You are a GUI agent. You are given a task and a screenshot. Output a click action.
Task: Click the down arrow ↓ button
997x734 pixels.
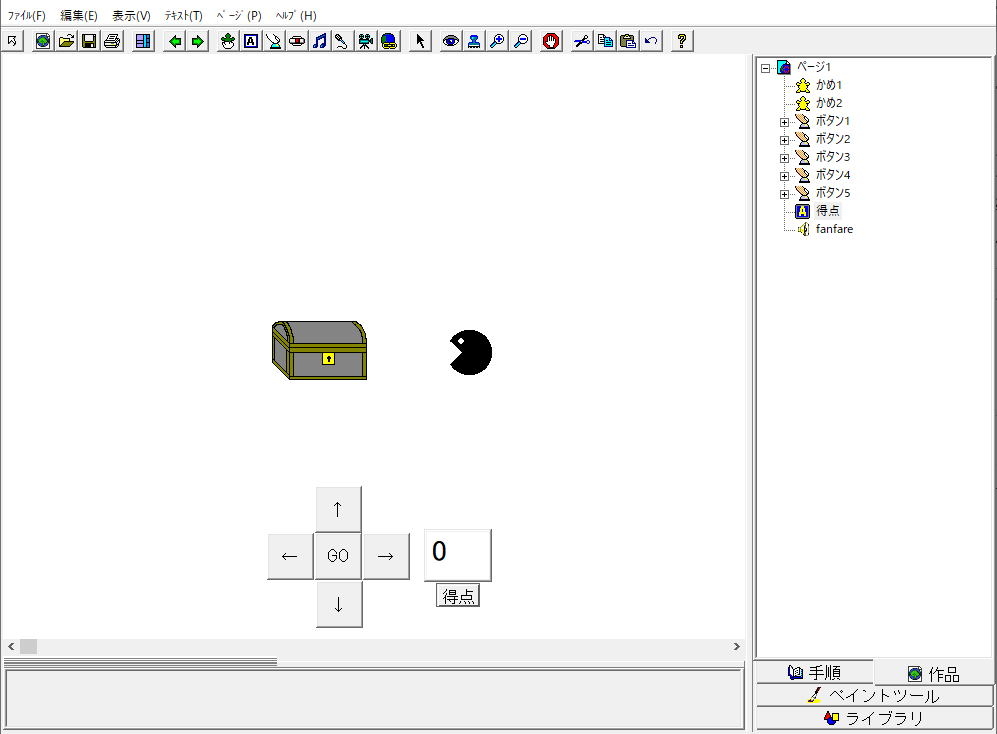(x=339, y=604)
